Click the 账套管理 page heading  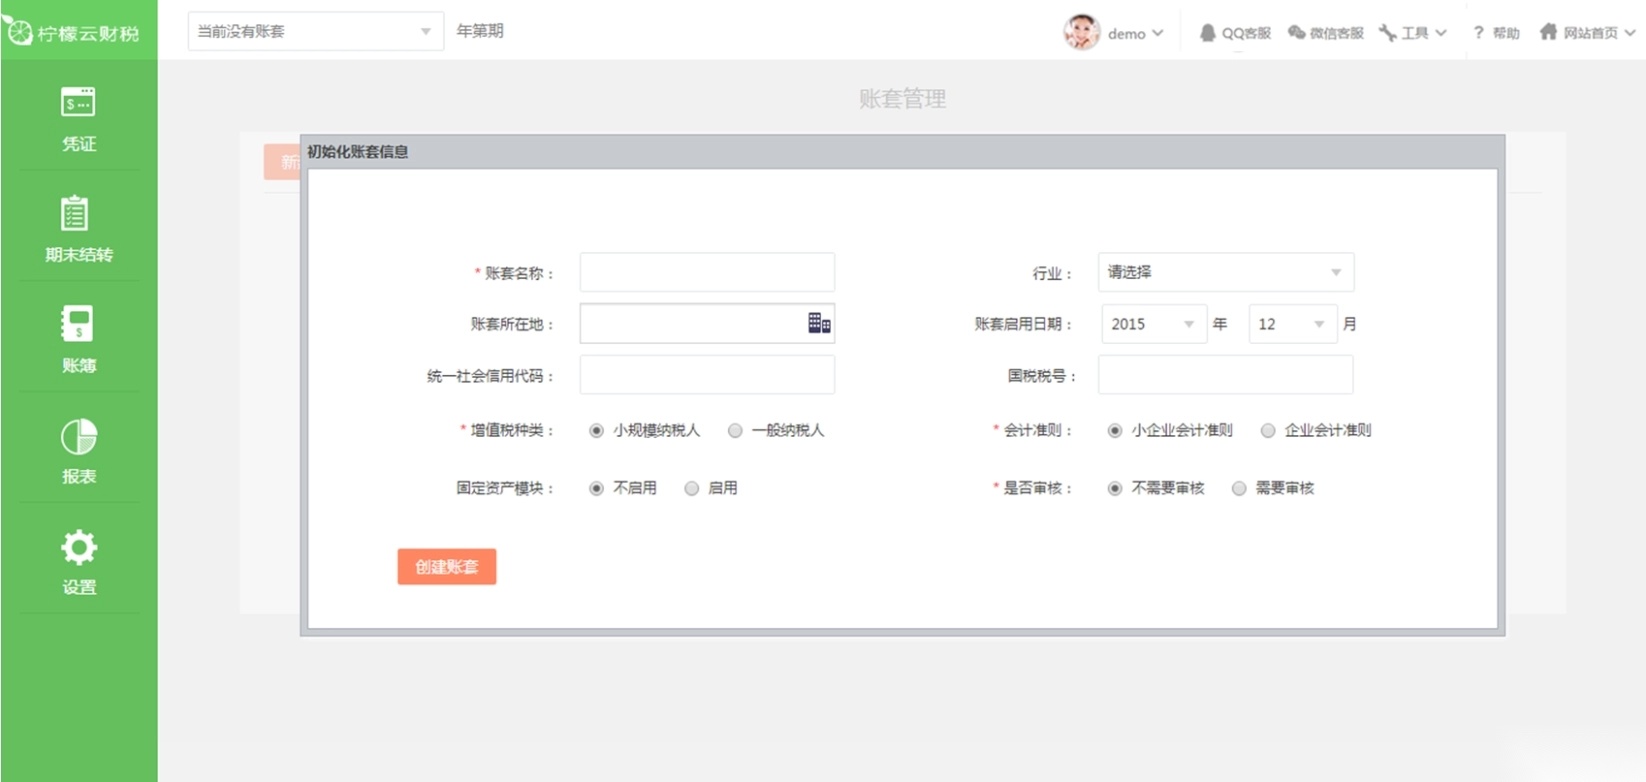pos(902,98)
